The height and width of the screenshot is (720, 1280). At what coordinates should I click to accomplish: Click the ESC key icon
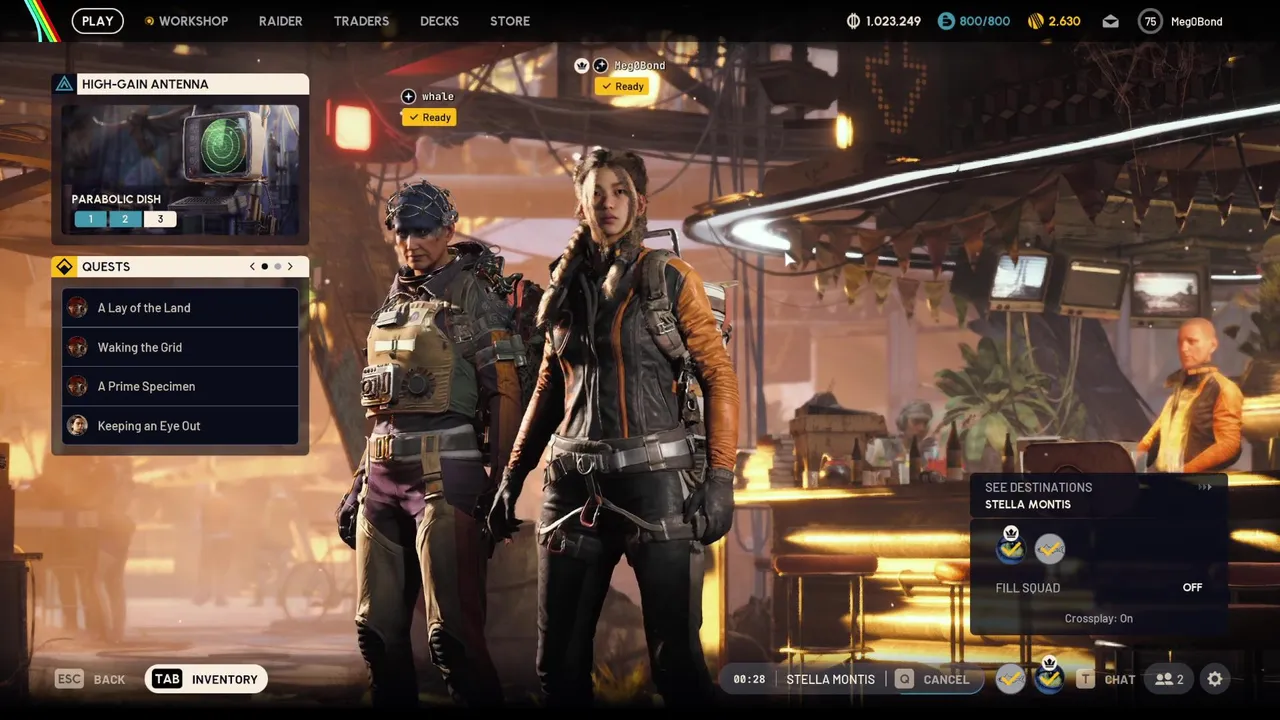pyautogui.click(x=69, y=679)
